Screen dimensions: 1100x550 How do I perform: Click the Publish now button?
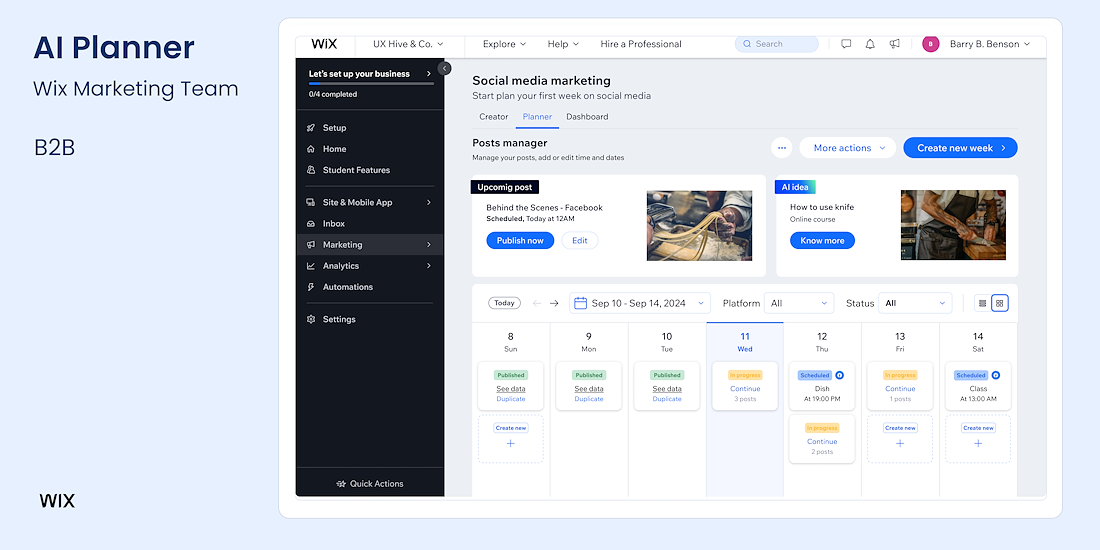click(x=520, y=240)
